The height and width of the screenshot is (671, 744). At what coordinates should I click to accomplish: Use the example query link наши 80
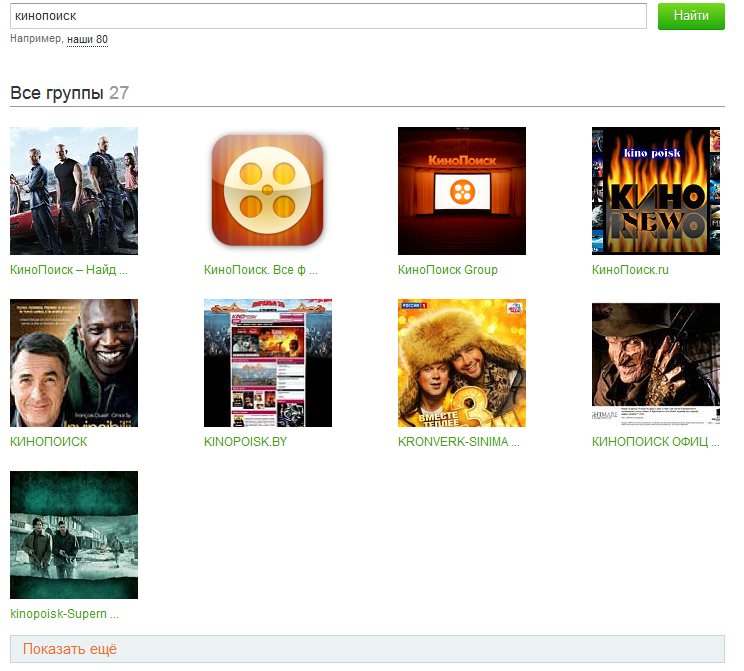87,39
